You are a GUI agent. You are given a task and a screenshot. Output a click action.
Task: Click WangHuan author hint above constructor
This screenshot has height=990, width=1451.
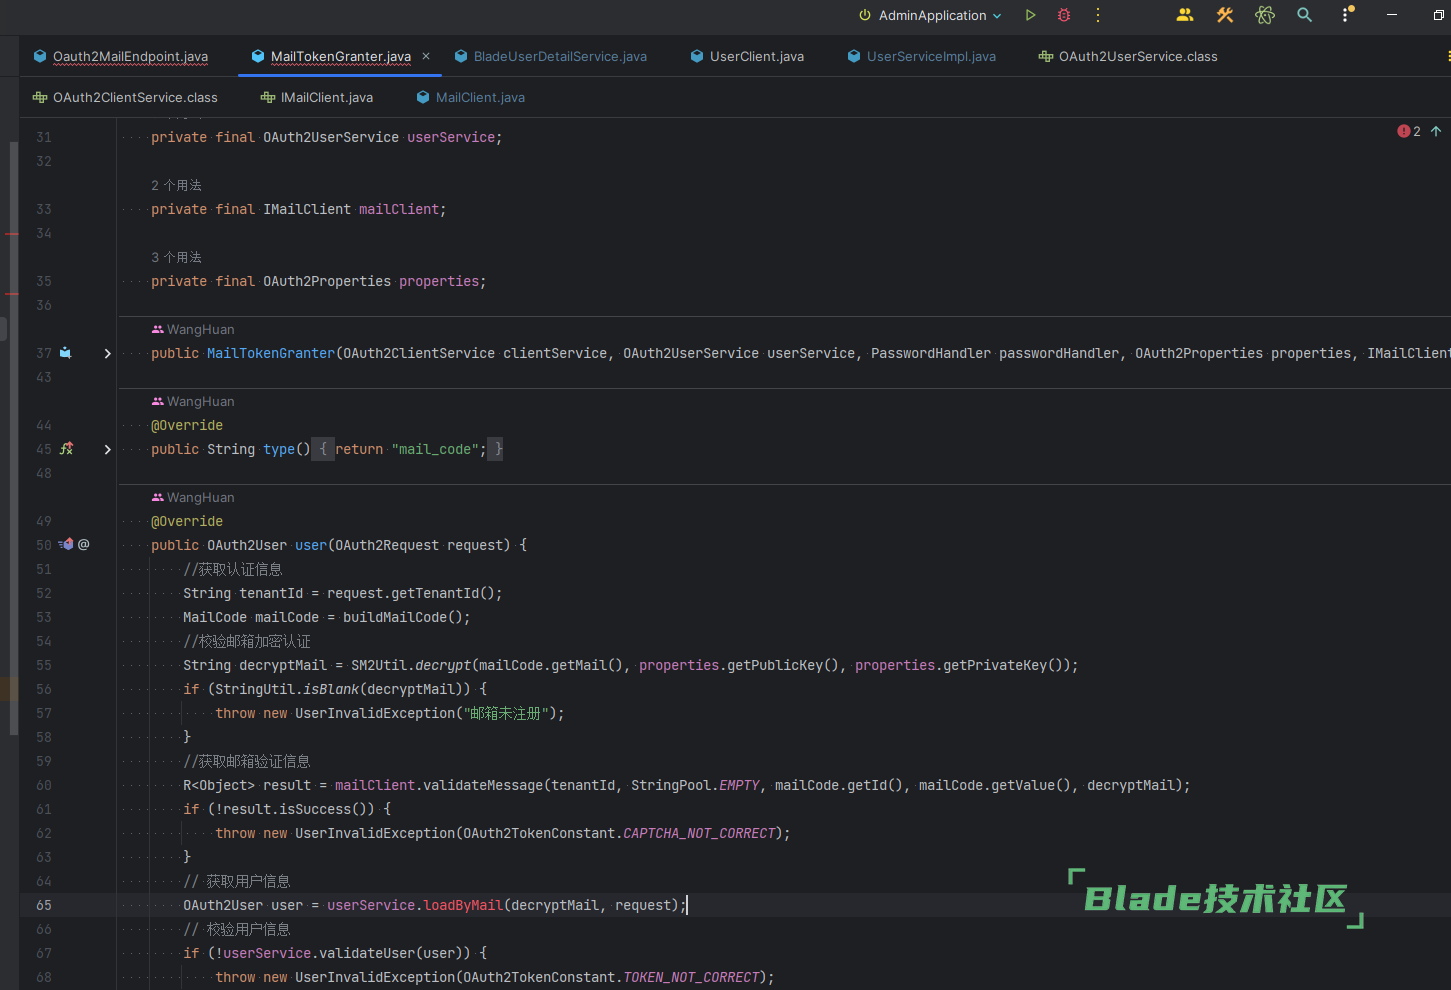tap(193, 329)
